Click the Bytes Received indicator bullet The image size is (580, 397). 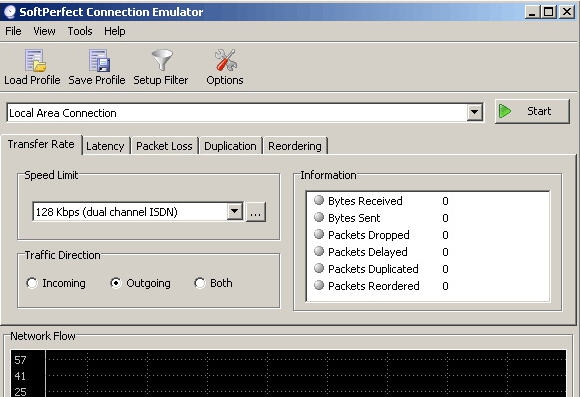pyautogui.click(x=319, y=200)
